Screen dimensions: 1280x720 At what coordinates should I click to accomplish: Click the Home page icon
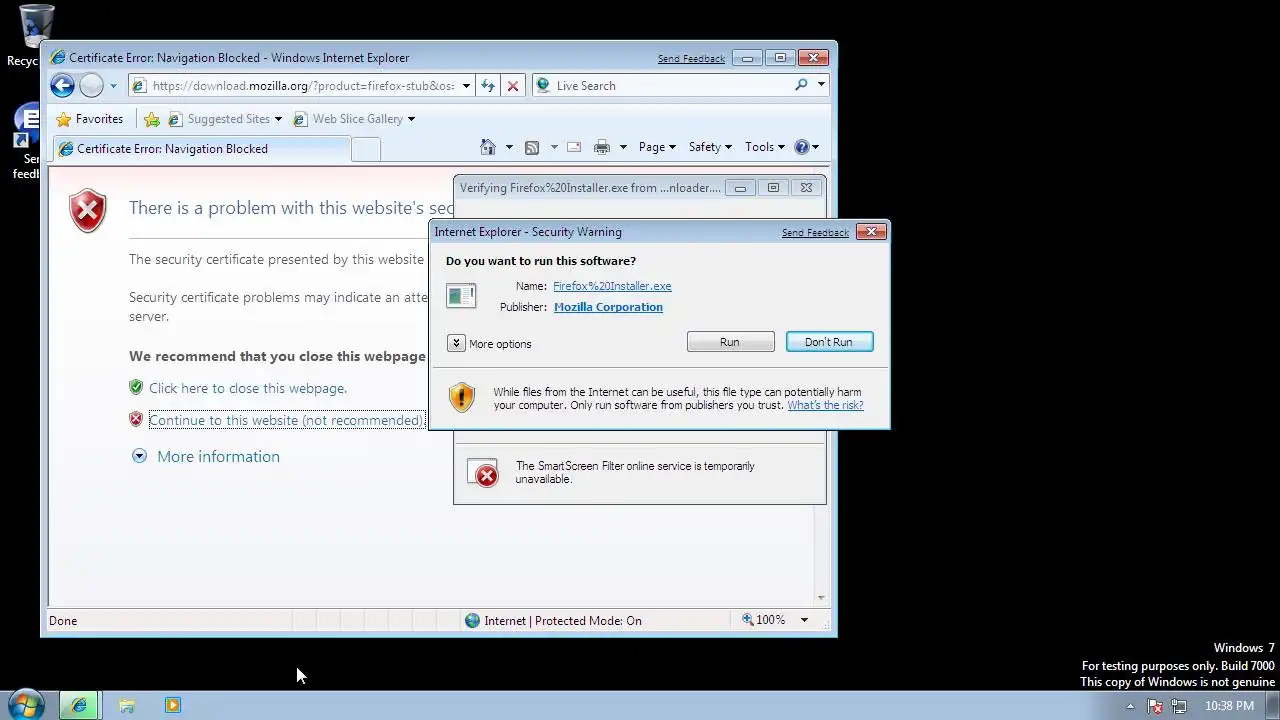click(488, 147)
